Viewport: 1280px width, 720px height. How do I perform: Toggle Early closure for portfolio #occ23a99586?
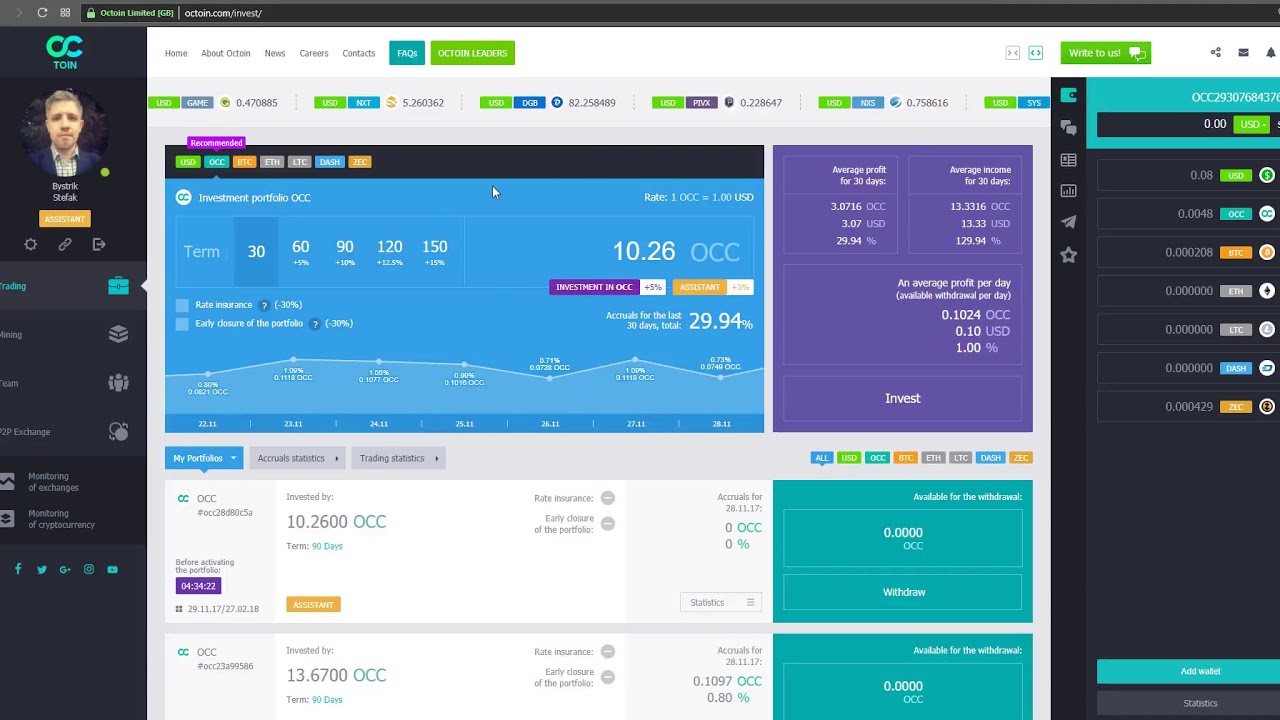click(x=608, y=677)
